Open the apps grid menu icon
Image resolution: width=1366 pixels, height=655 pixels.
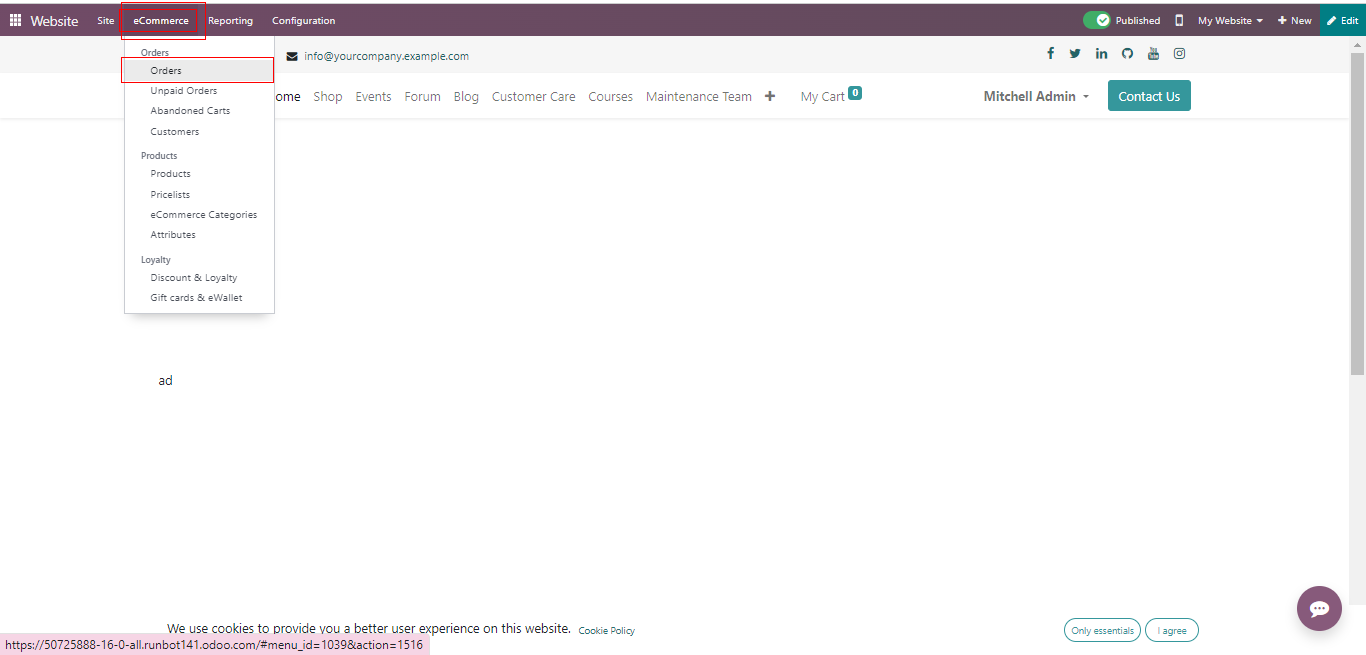(15, 20)
